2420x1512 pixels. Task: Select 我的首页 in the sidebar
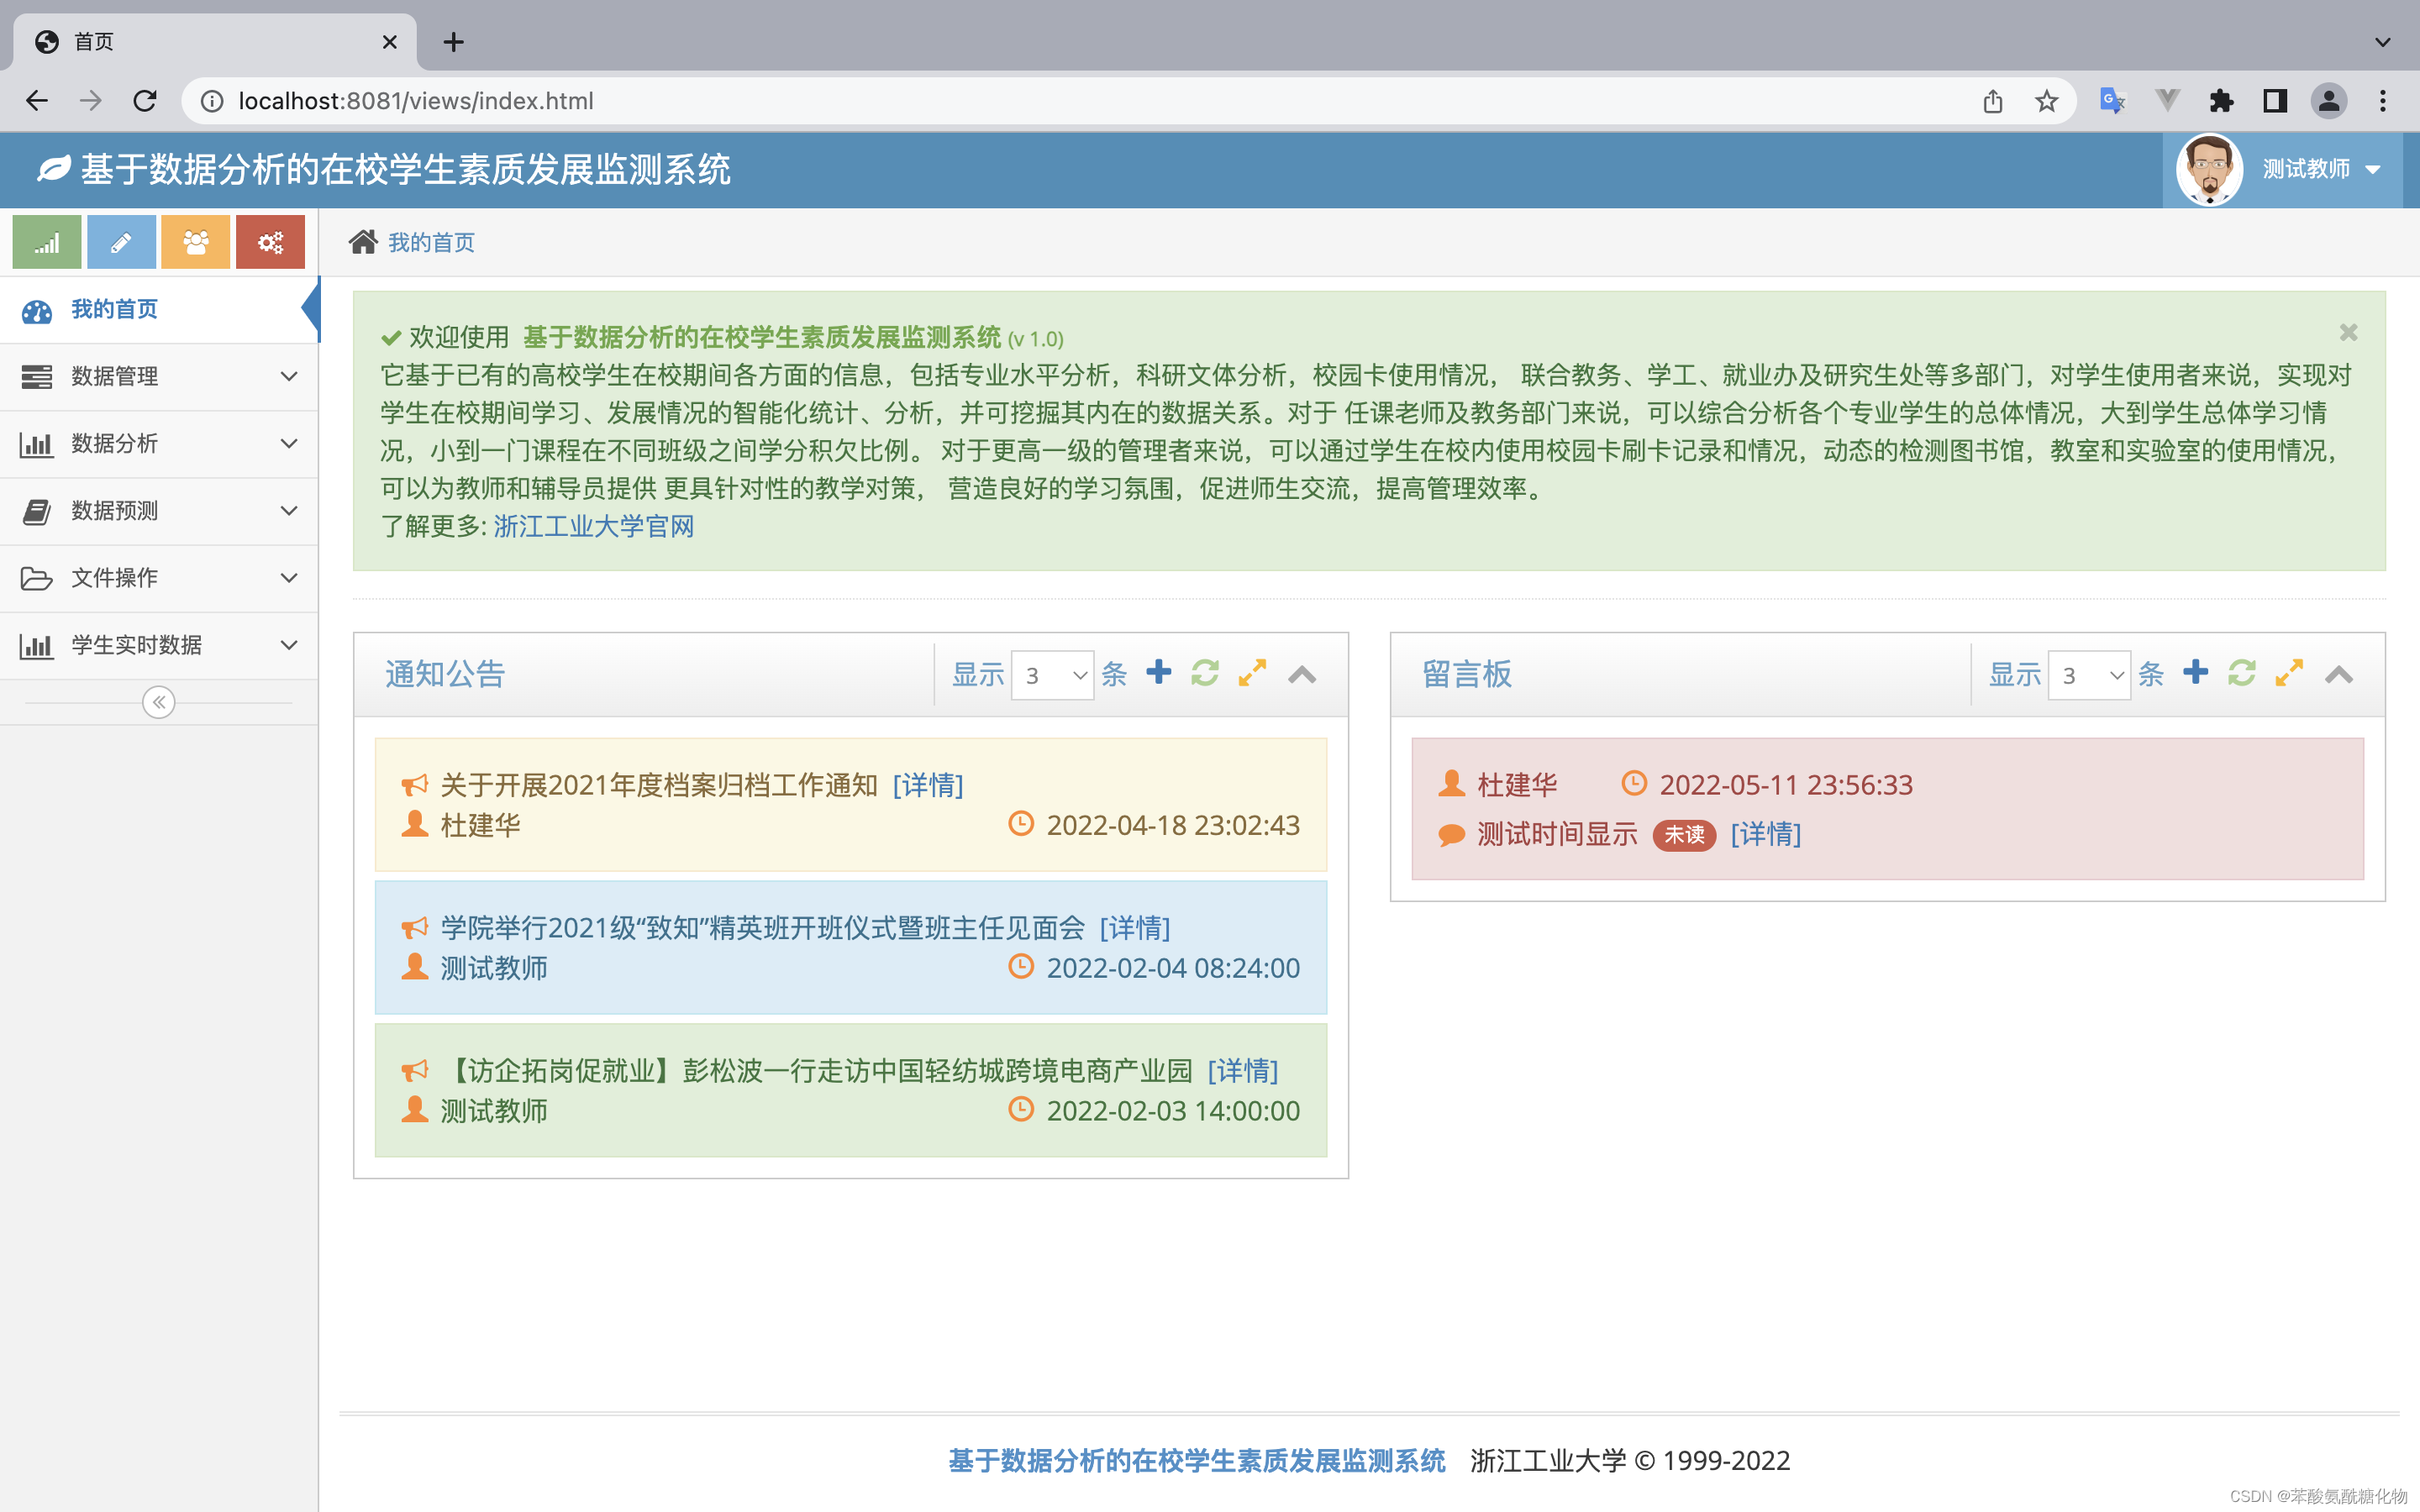(x=115, y=310)
